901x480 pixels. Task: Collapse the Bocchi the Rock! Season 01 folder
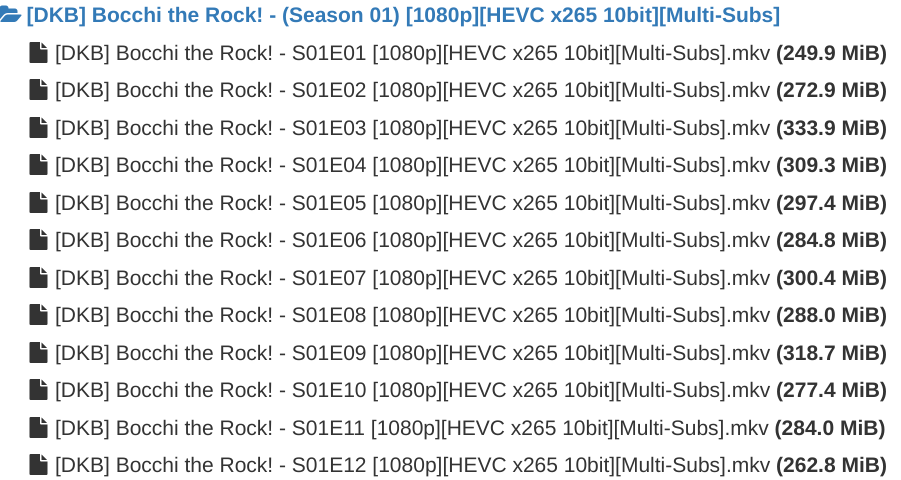[402, 15]
